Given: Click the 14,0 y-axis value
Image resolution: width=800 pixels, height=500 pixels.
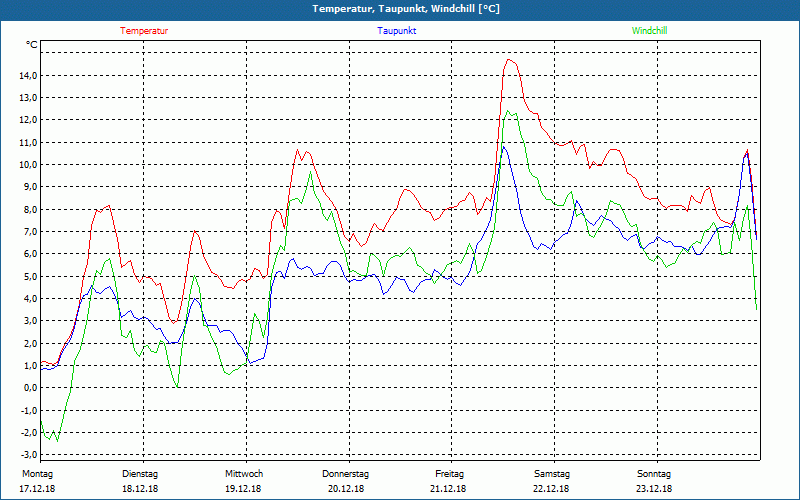Looking at the screenshot, I should tap(29, 76).
